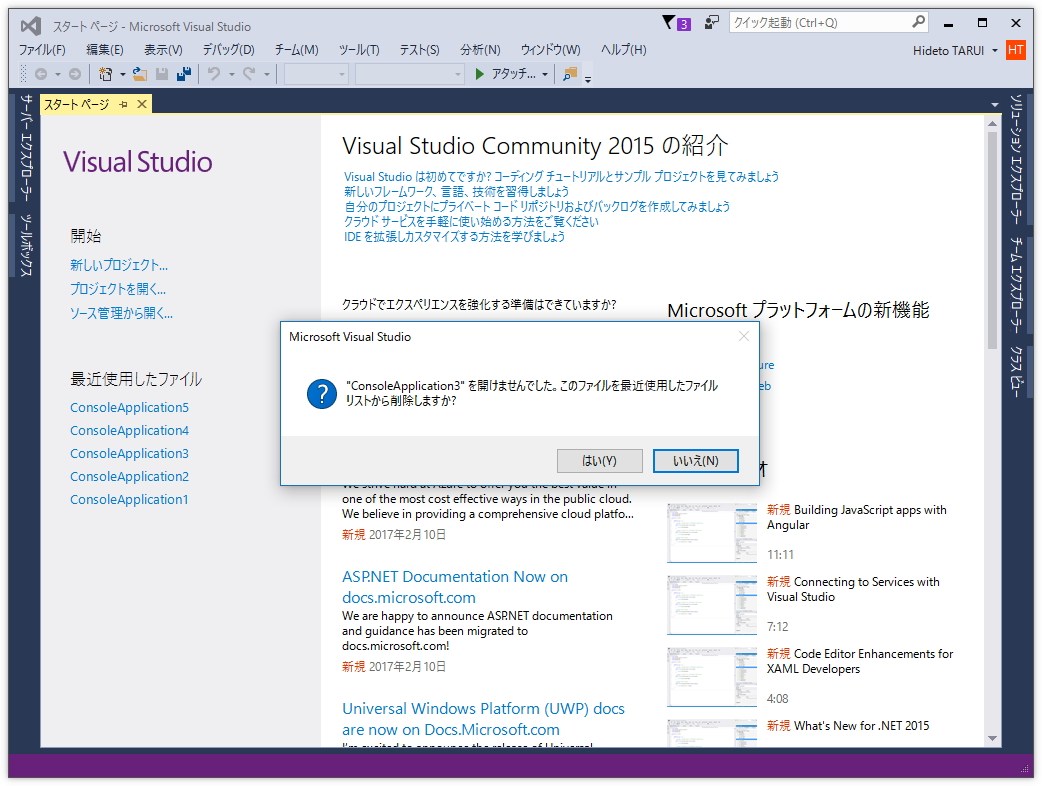Click ソース管理から開く... link
1042x786 pixels.
click(121, 313)
